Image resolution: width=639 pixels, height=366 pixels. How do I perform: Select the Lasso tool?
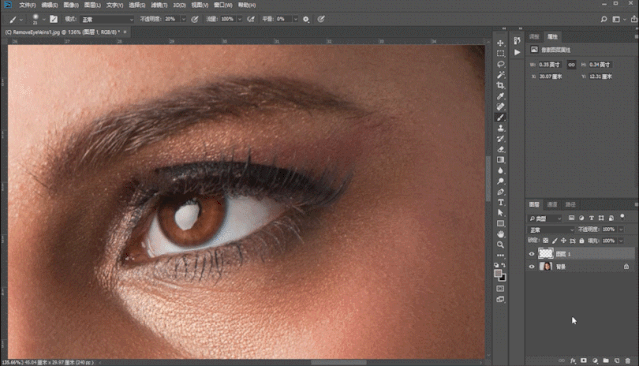500,64
